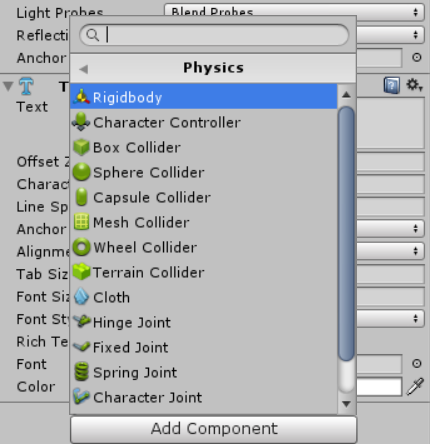Add the Terrain Collider entry
Screen dimensions: 430x444
[x=204, y=272]
